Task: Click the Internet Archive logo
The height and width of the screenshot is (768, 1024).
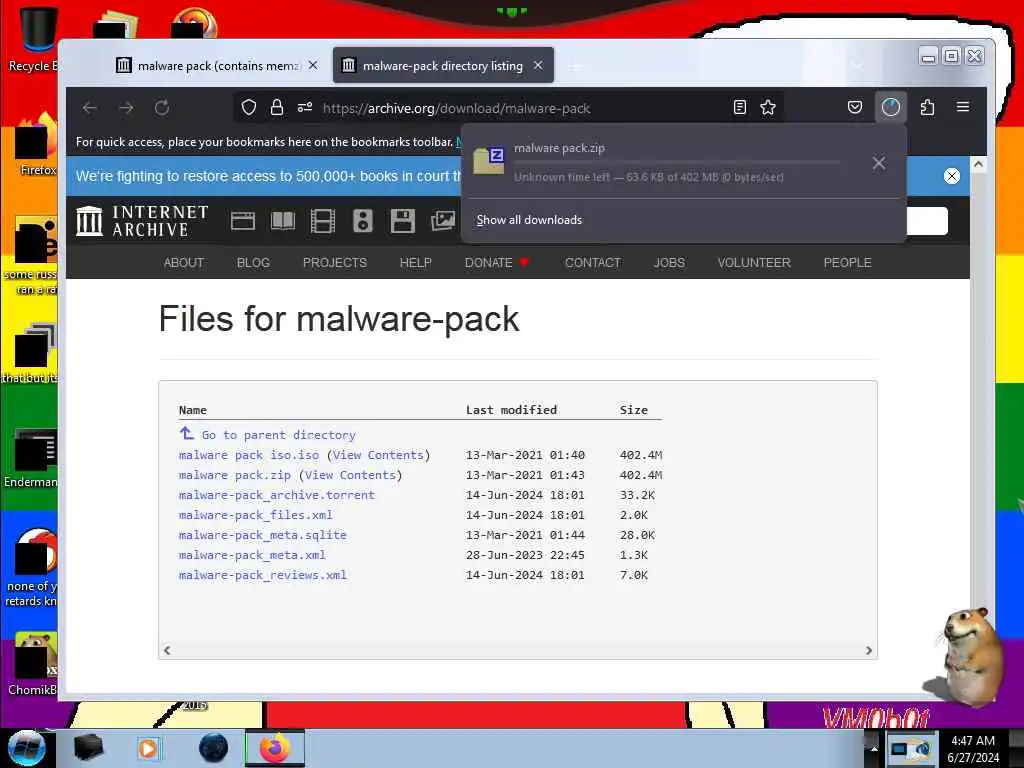Action: [x=142, y=221]
